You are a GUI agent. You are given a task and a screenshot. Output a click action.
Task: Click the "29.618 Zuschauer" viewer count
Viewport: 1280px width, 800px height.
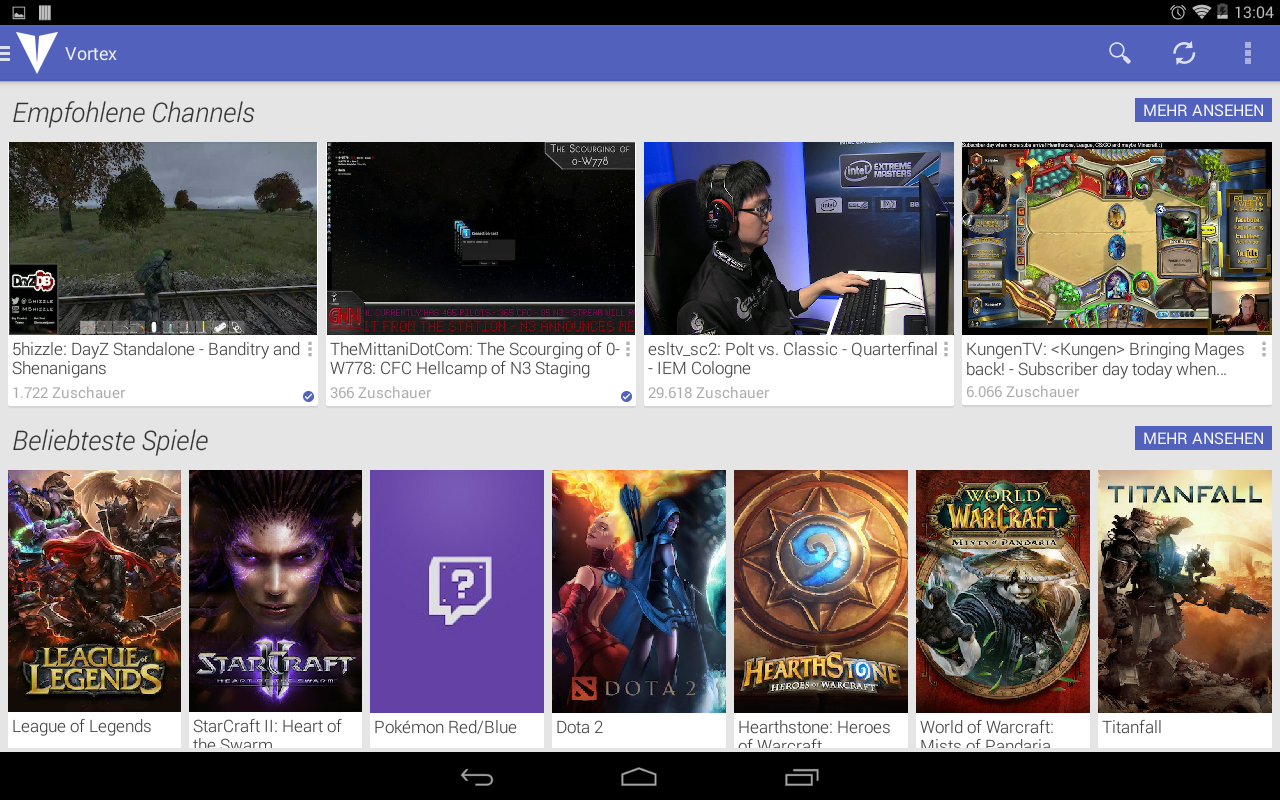[709, 393]
